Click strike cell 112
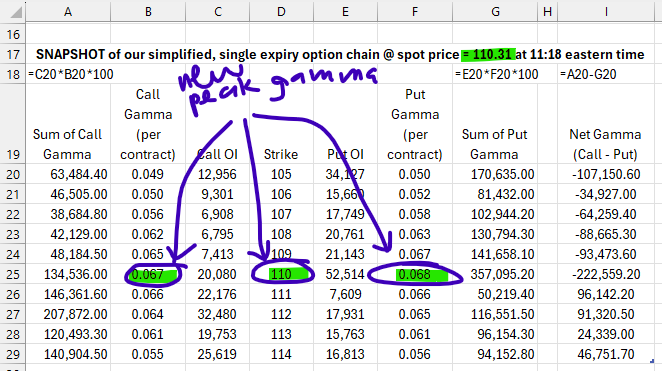Viewport: 662px width, 371px height. pyautogui.click(x=281, y=314)
